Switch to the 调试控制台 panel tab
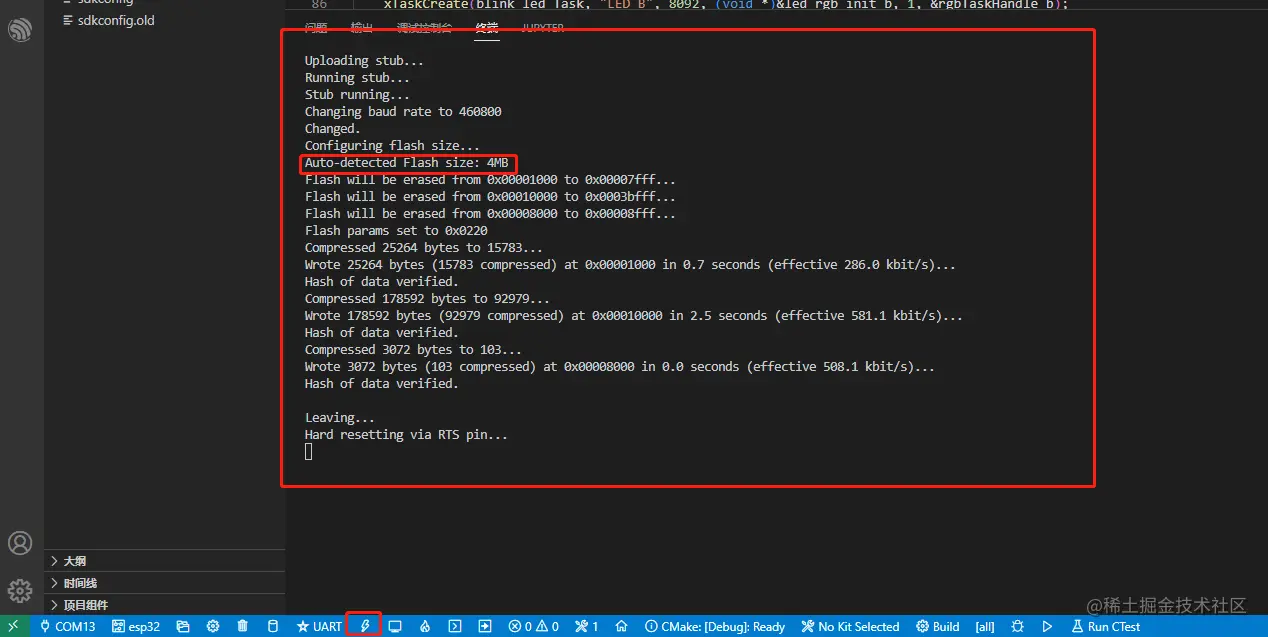 click(x=424, y=28)
